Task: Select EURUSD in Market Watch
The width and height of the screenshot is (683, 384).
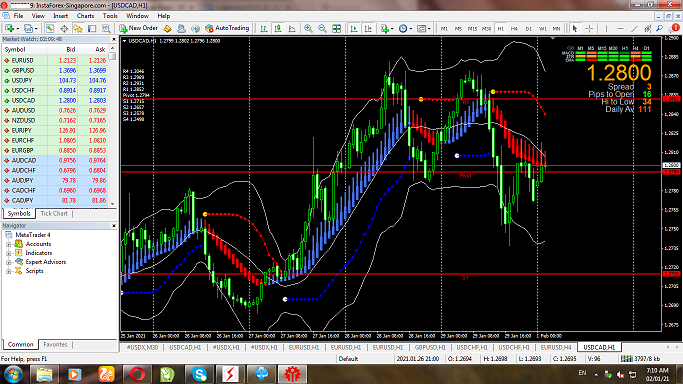Action: coord(55,60)
